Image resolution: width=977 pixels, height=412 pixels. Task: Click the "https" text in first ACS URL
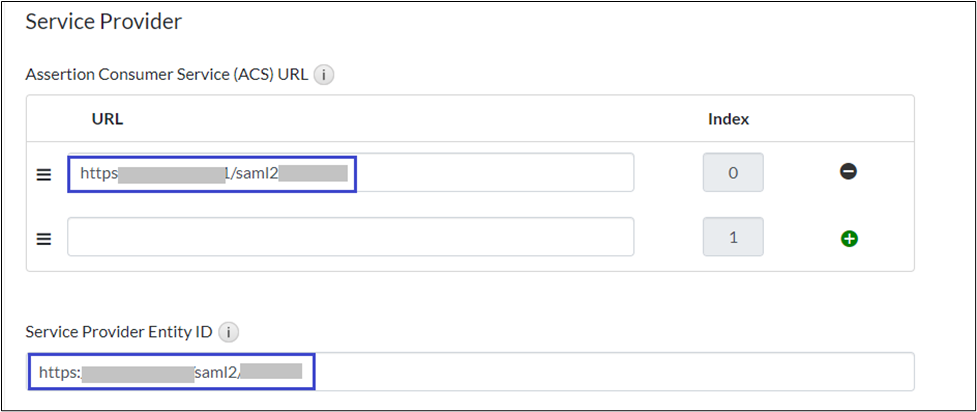tap(99, 174)
